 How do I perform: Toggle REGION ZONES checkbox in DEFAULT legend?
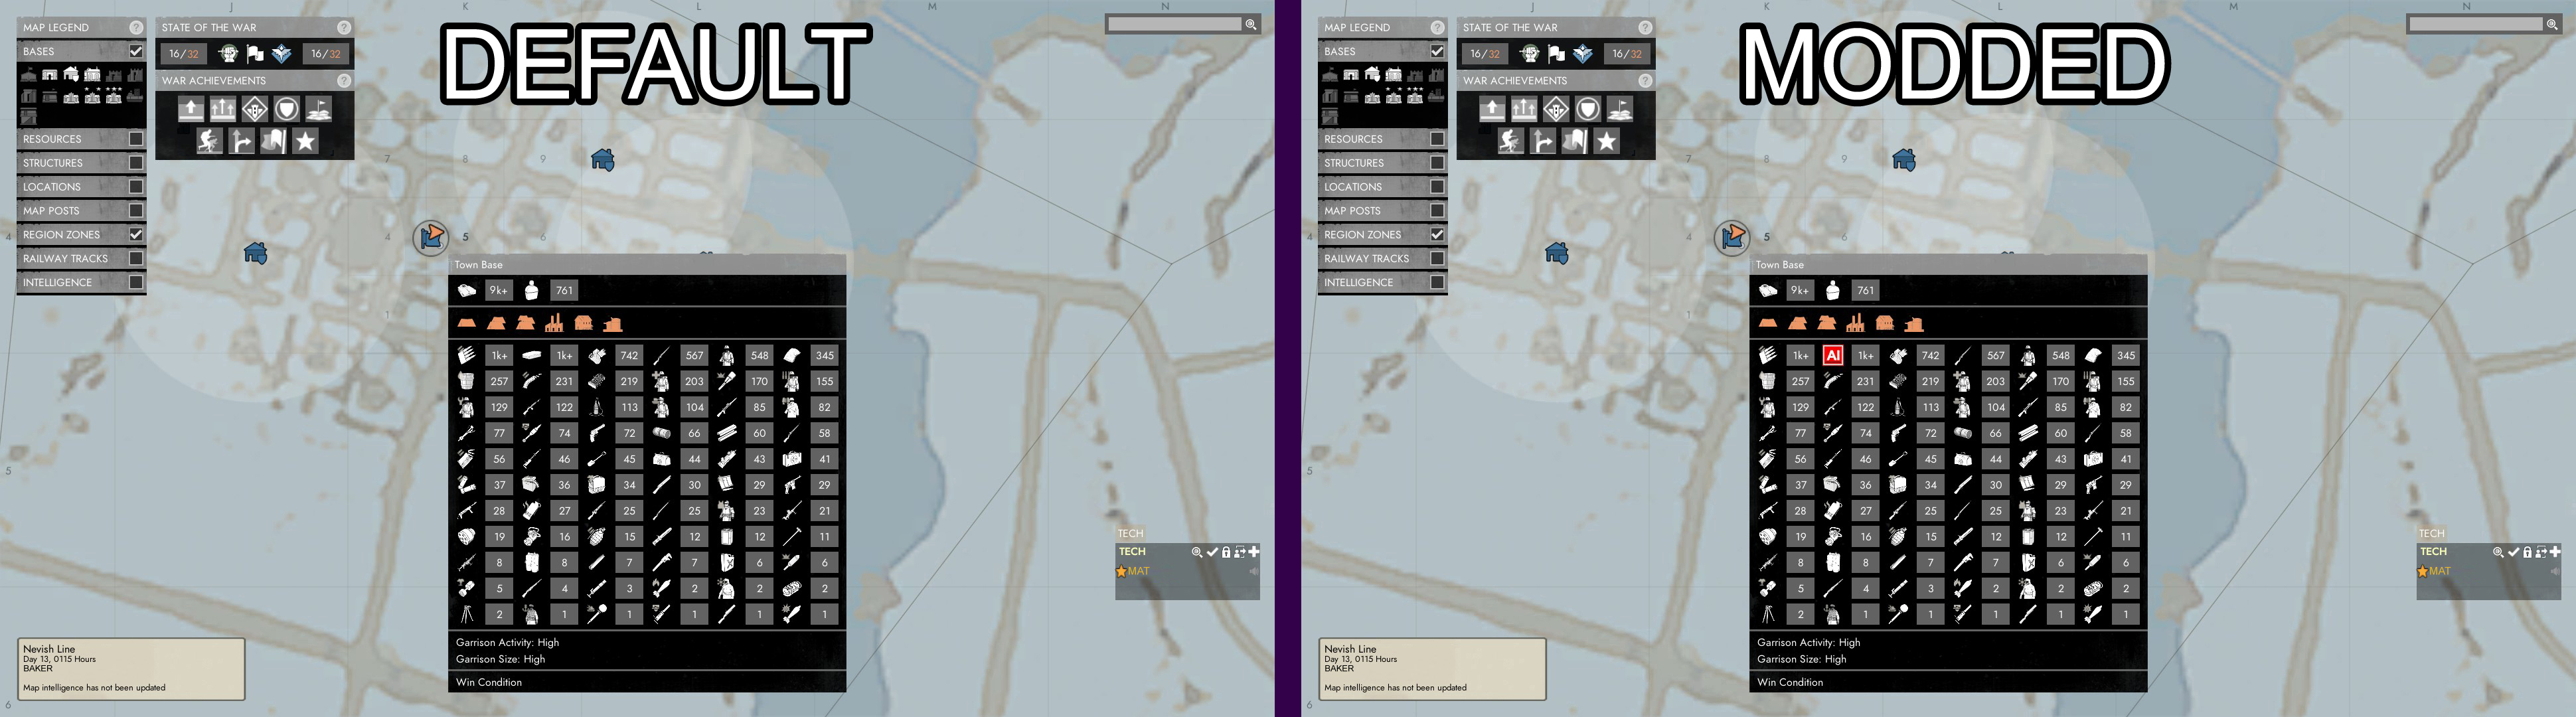point(136,234)
